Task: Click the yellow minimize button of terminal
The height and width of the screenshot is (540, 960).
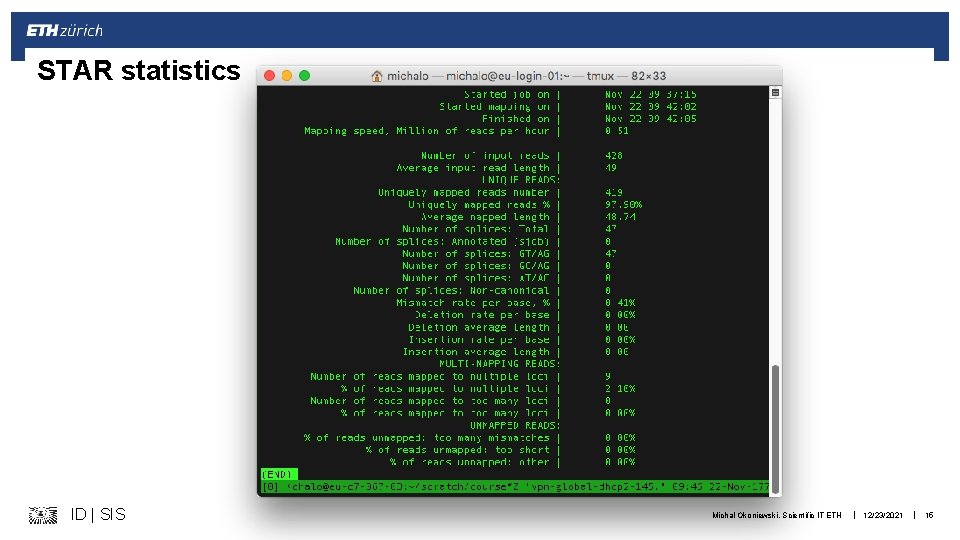Action: pos(287,75)
